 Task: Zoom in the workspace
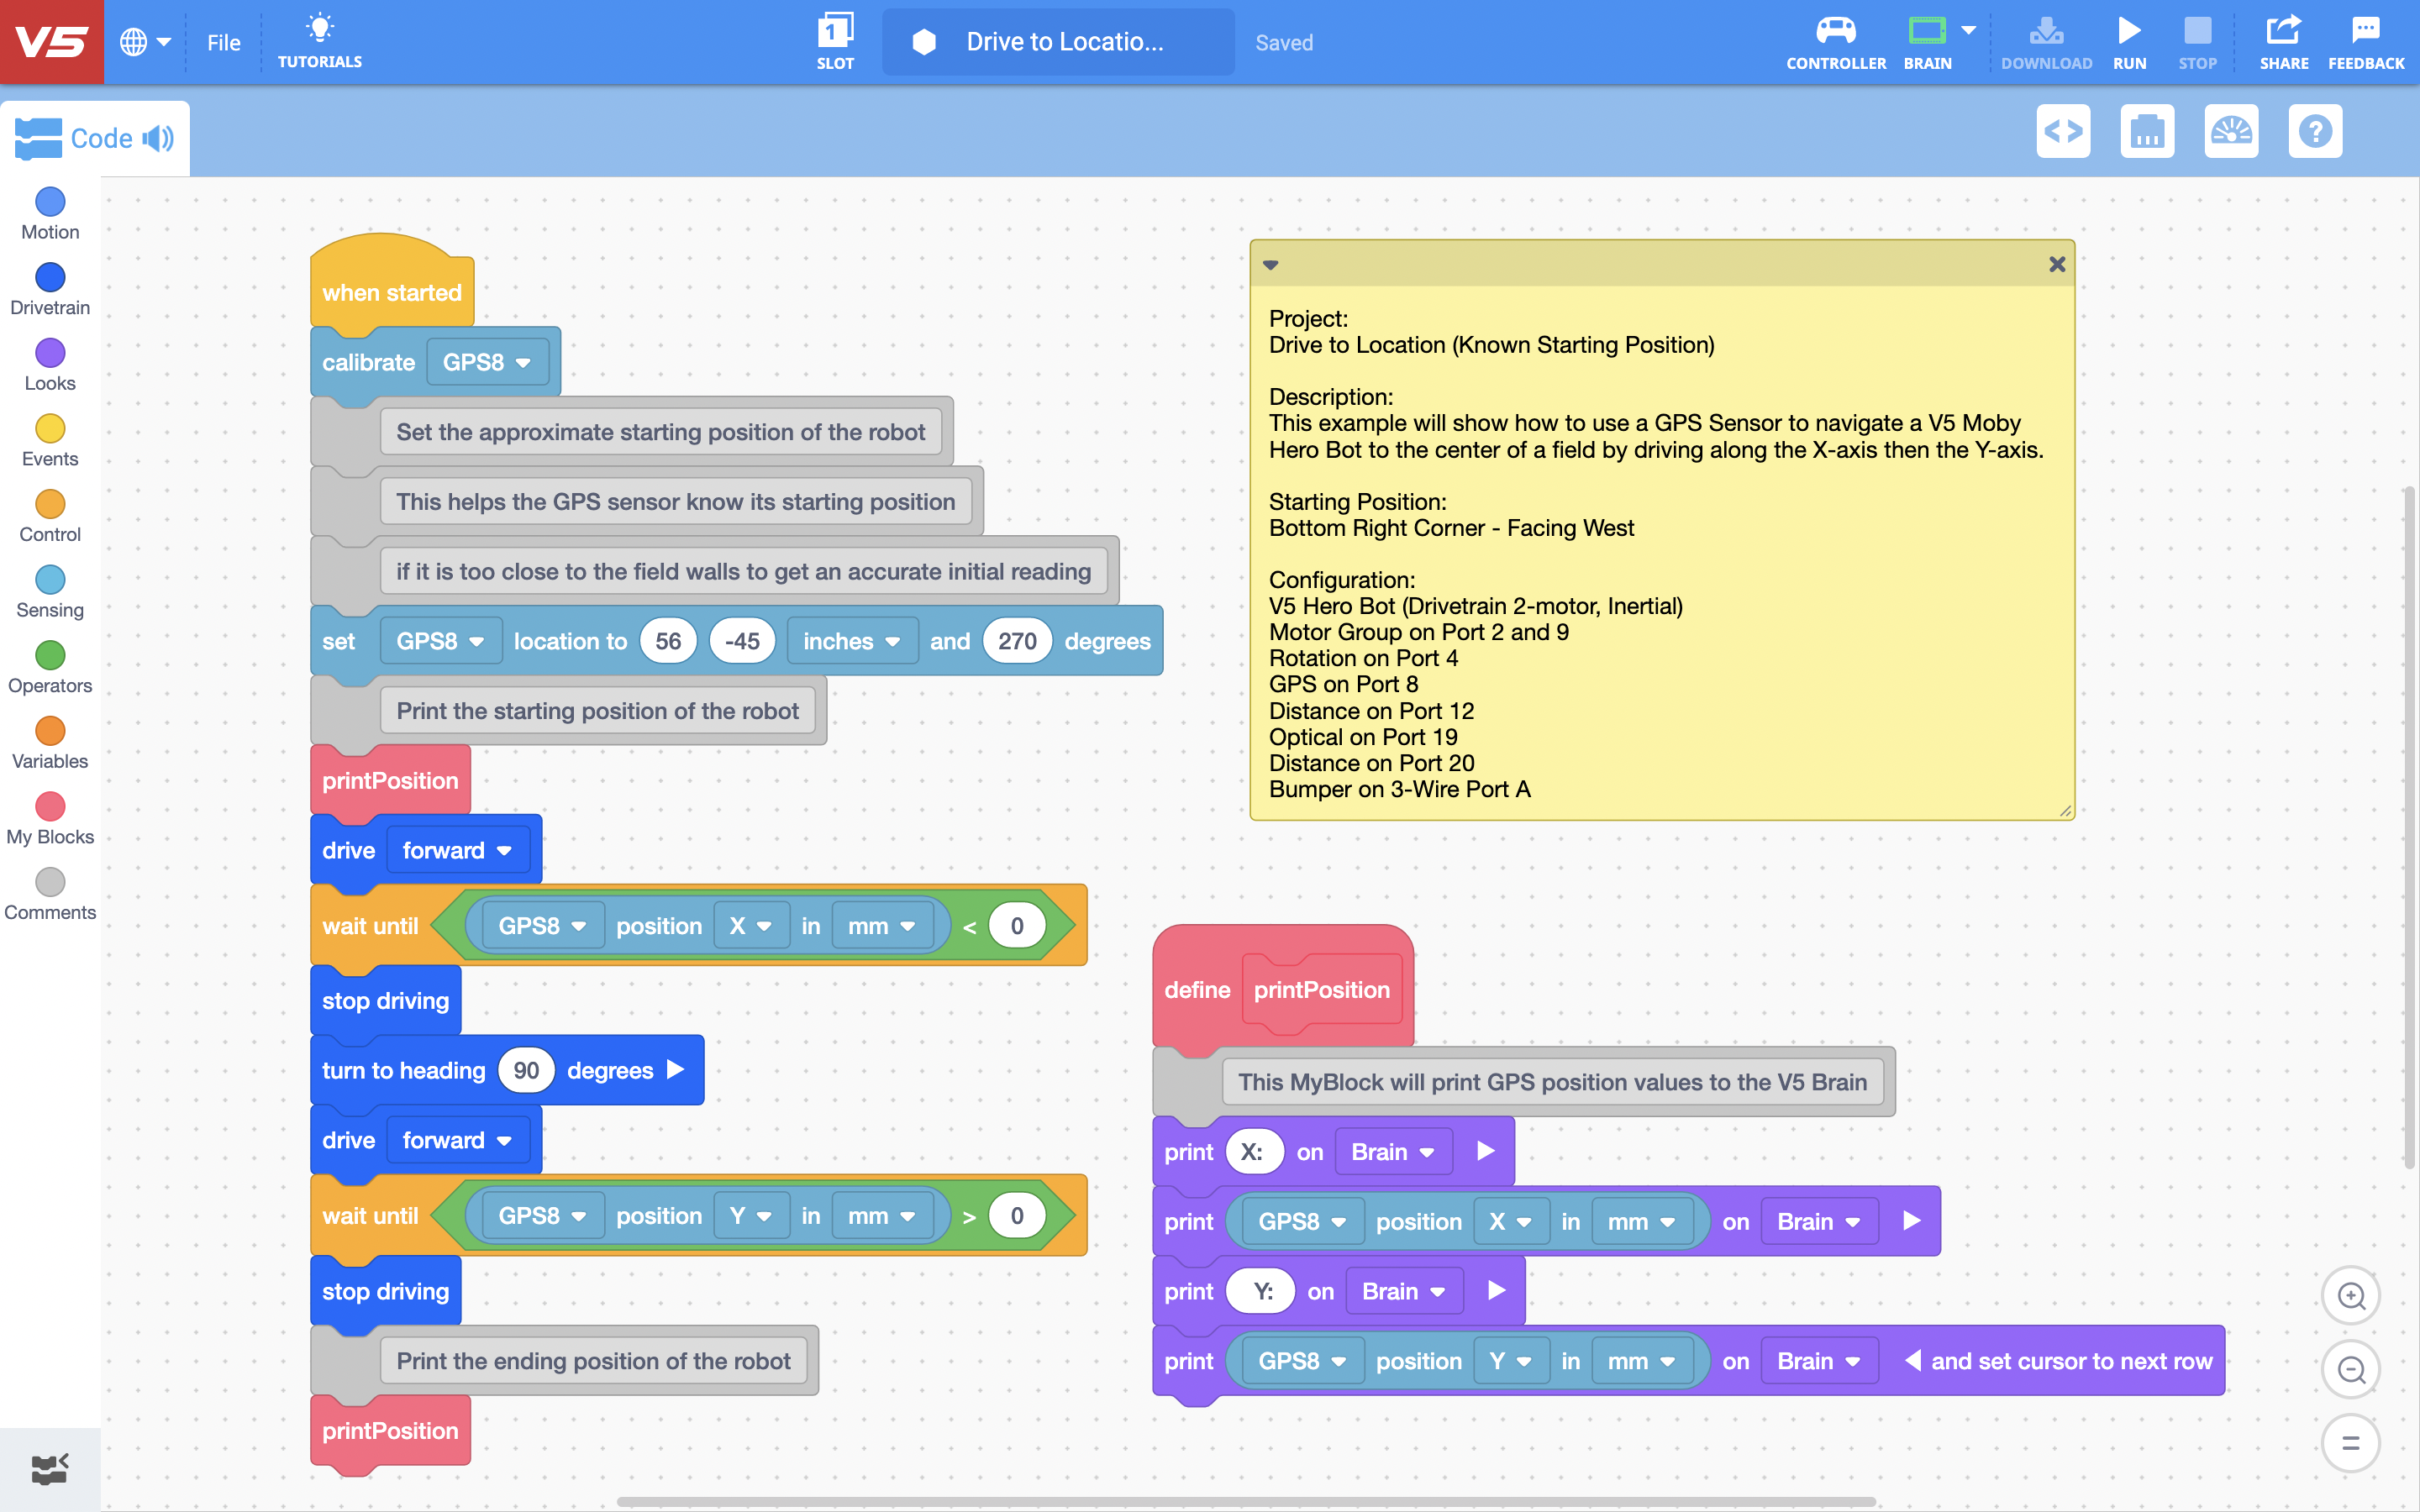coord(2350,1296)
